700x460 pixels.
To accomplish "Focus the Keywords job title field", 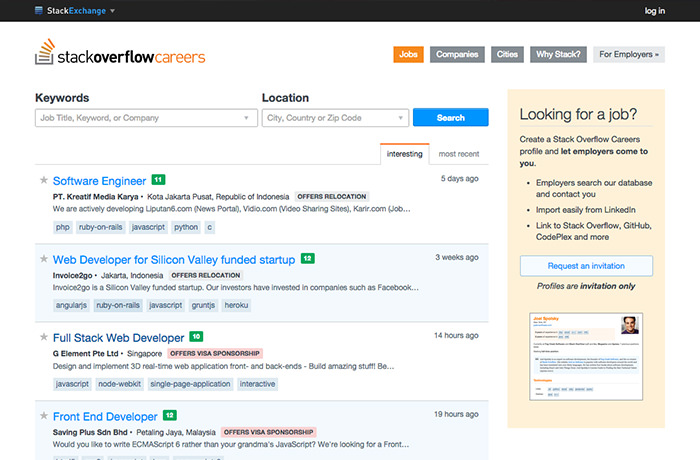I will point(146,118).
